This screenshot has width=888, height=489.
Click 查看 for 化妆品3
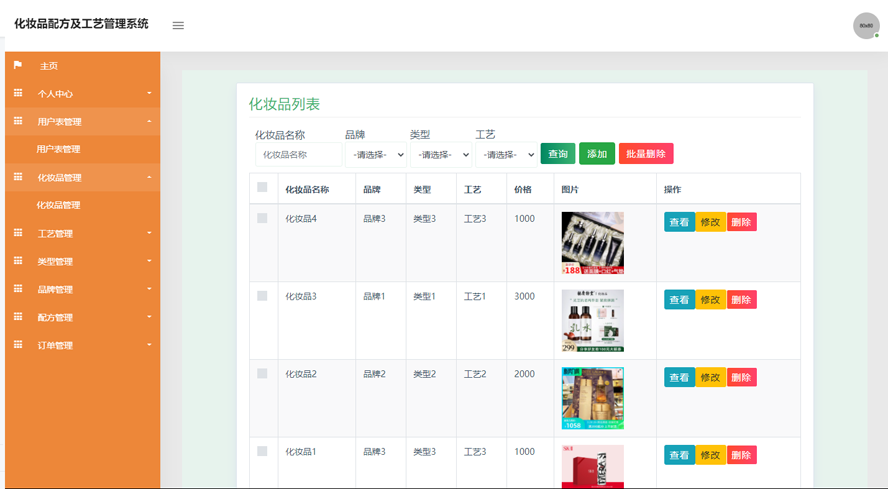point(679,300)
